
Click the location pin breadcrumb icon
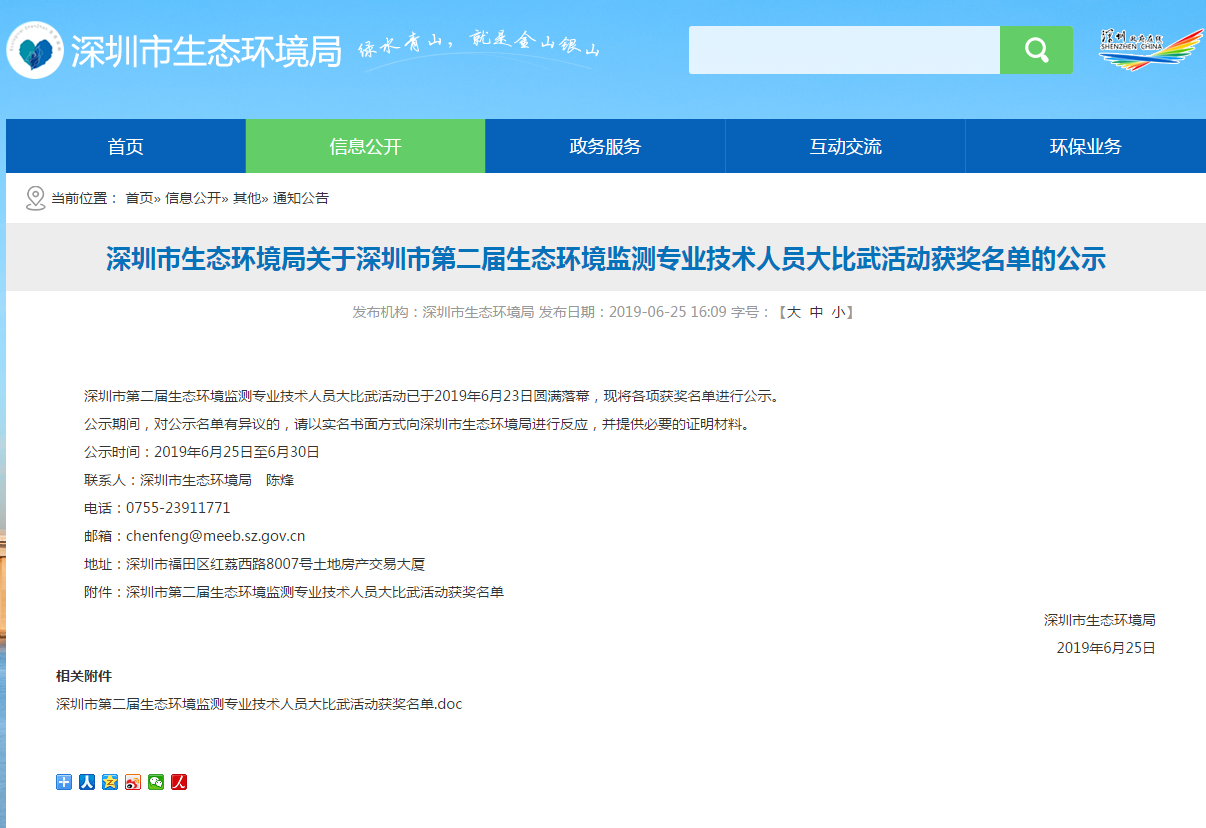[35, 197]
